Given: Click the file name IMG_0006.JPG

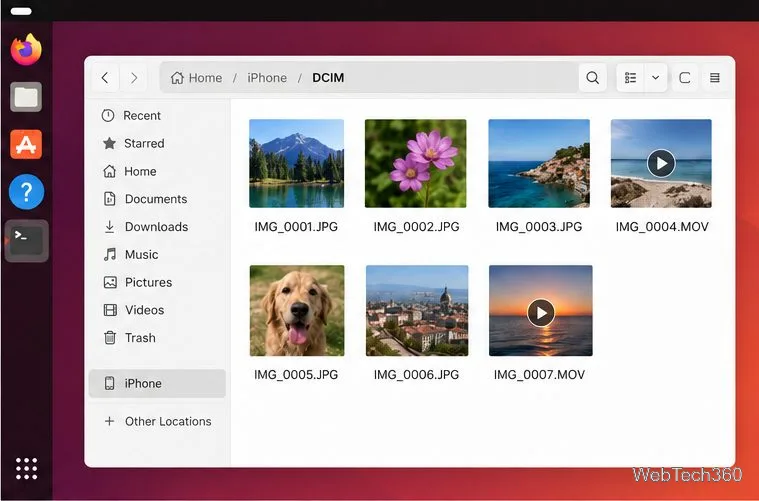Looking at the screenshot, I should tap(416, 375).
